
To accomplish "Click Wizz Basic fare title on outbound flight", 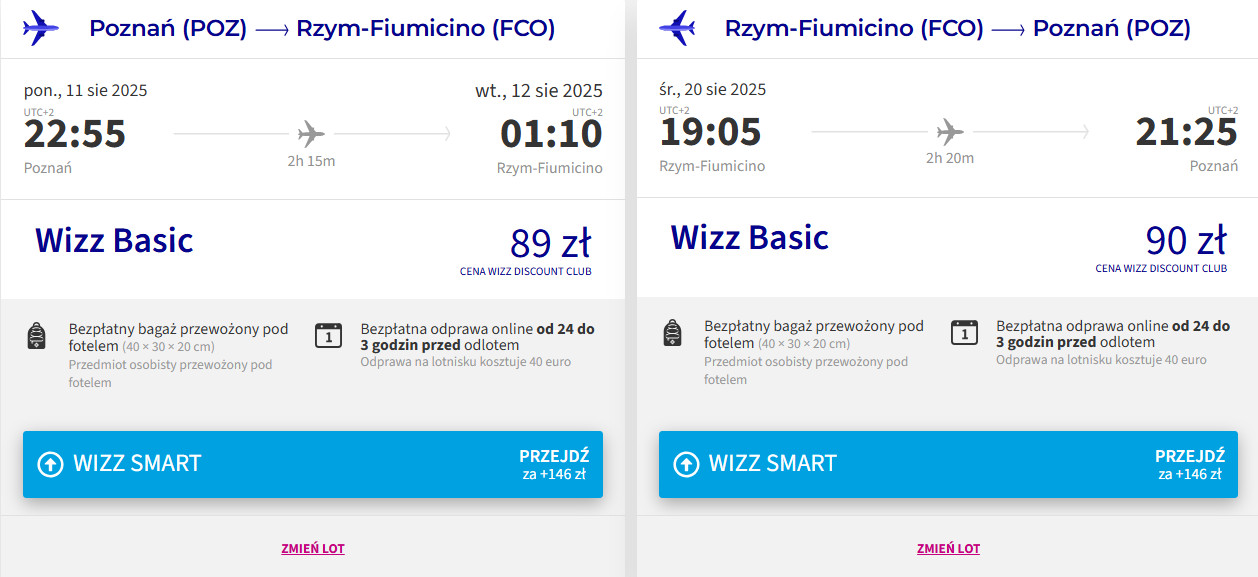I will [114, 240].
